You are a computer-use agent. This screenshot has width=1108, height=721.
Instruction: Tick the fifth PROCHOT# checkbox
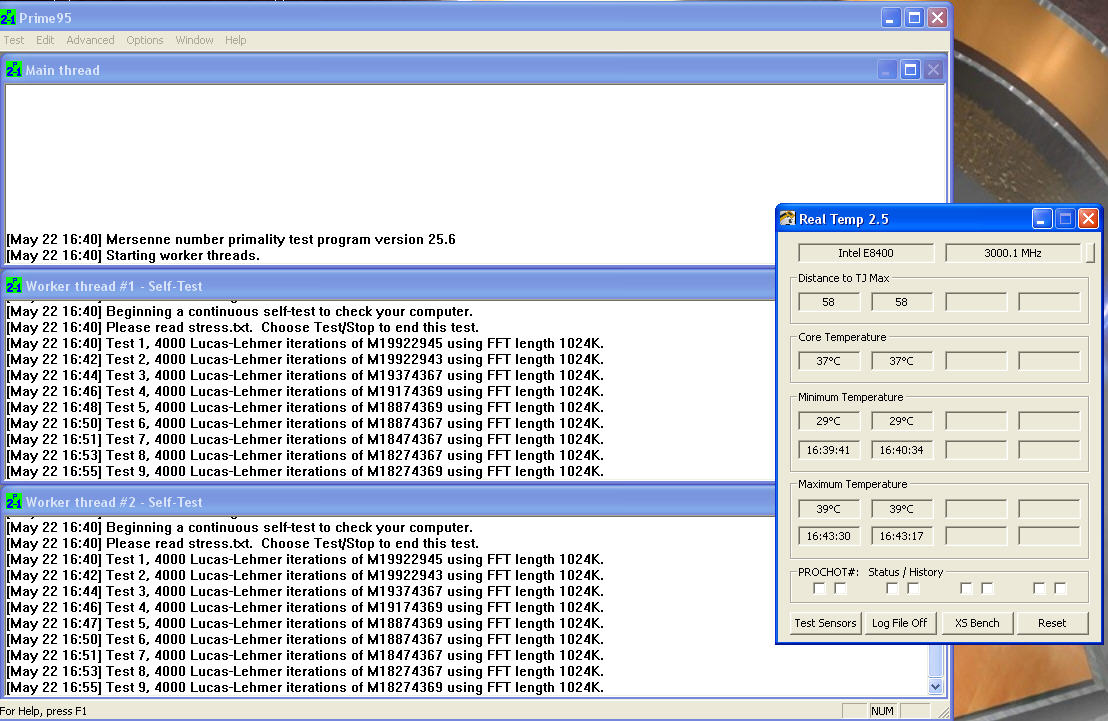[966, 588]
